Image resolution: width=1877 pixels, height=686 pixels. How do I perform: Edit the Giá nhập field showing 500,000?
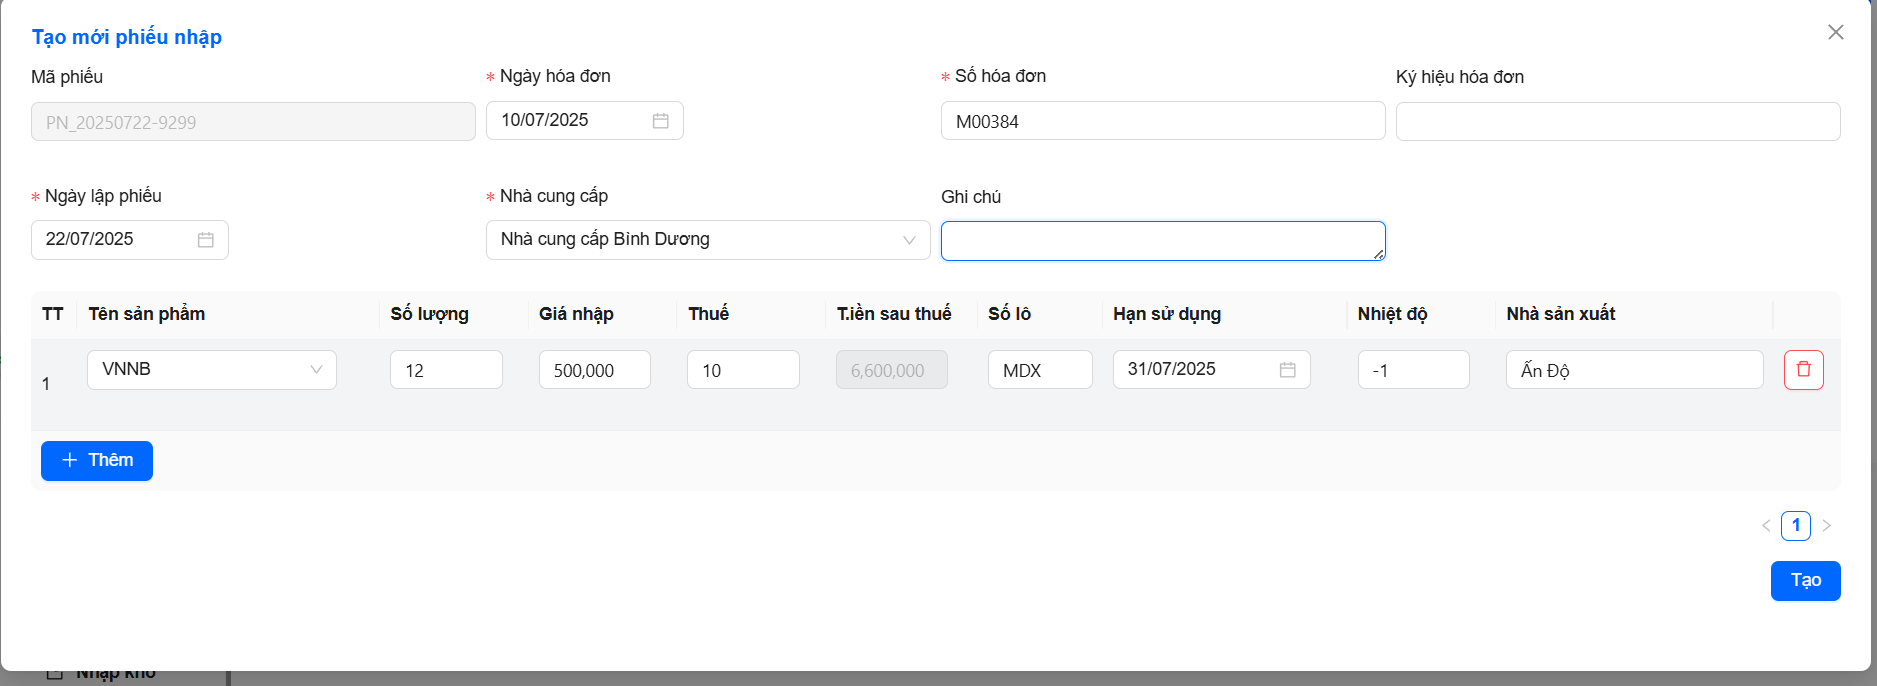click(x=594, y=370)
